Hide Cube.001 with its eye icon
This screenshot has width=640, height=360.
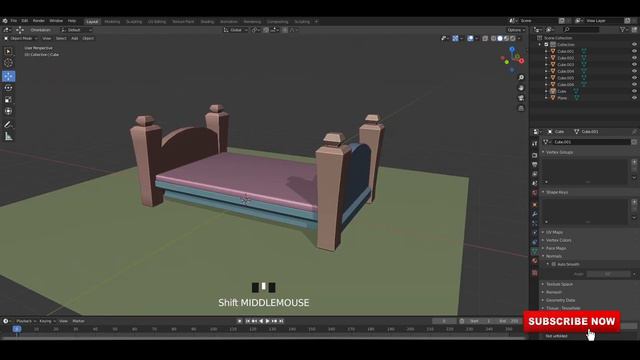pyautogui.click(x=634, y=51)
